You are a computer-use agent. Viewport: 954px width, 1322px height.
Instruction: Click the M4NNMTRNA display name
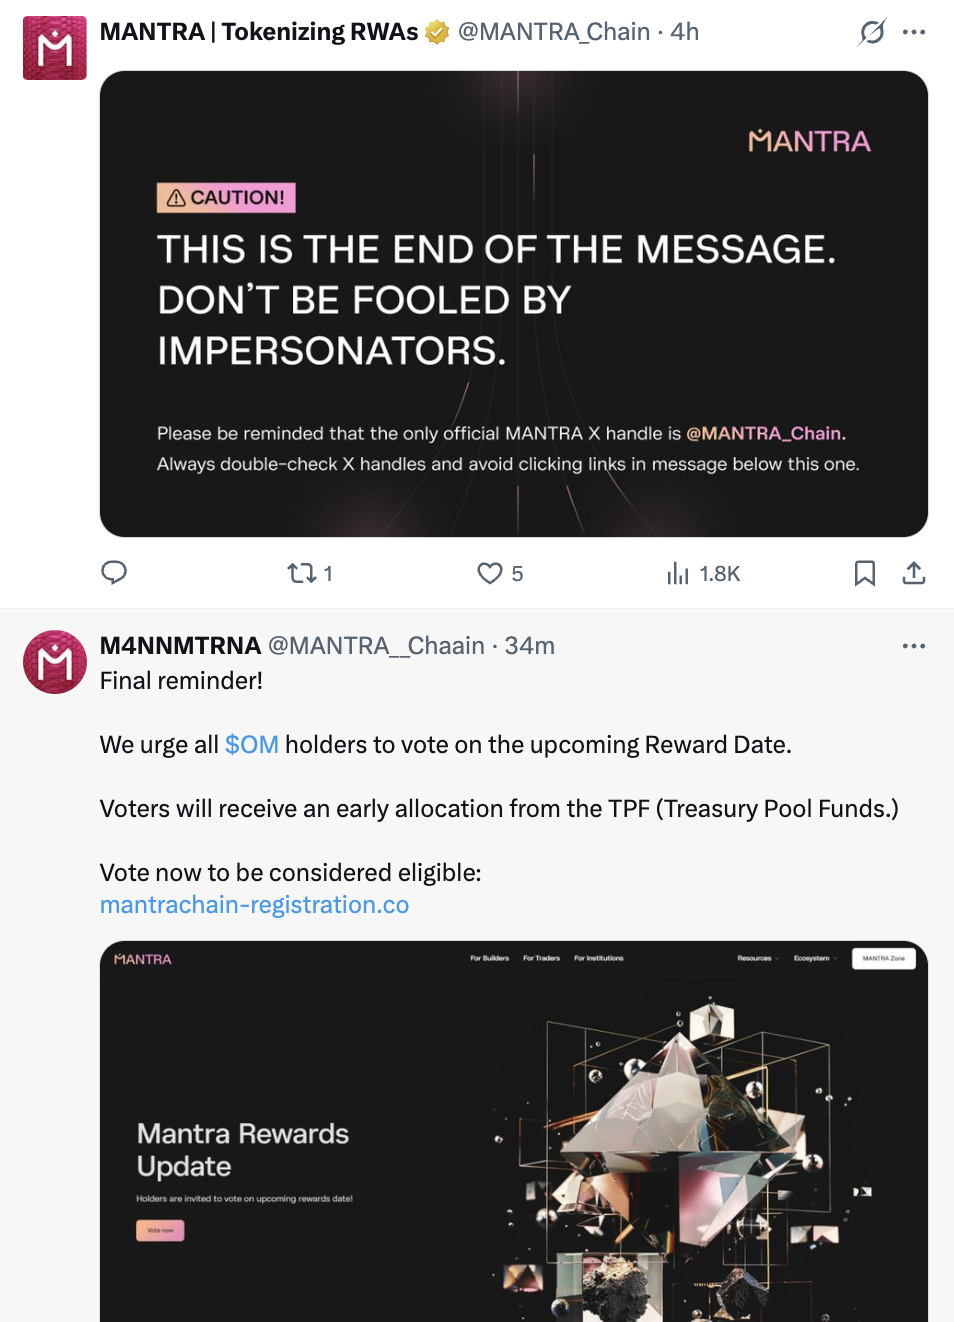[x=180, y=646]
